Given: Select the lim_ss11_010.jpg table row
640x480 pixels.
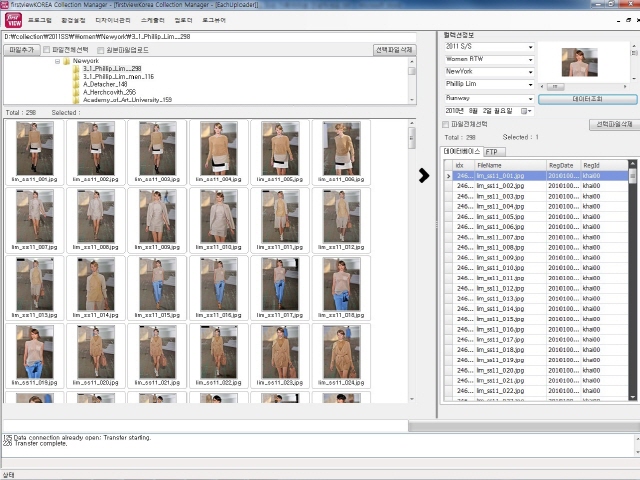Looking at the screenshot, I should (x=536, y=268).
